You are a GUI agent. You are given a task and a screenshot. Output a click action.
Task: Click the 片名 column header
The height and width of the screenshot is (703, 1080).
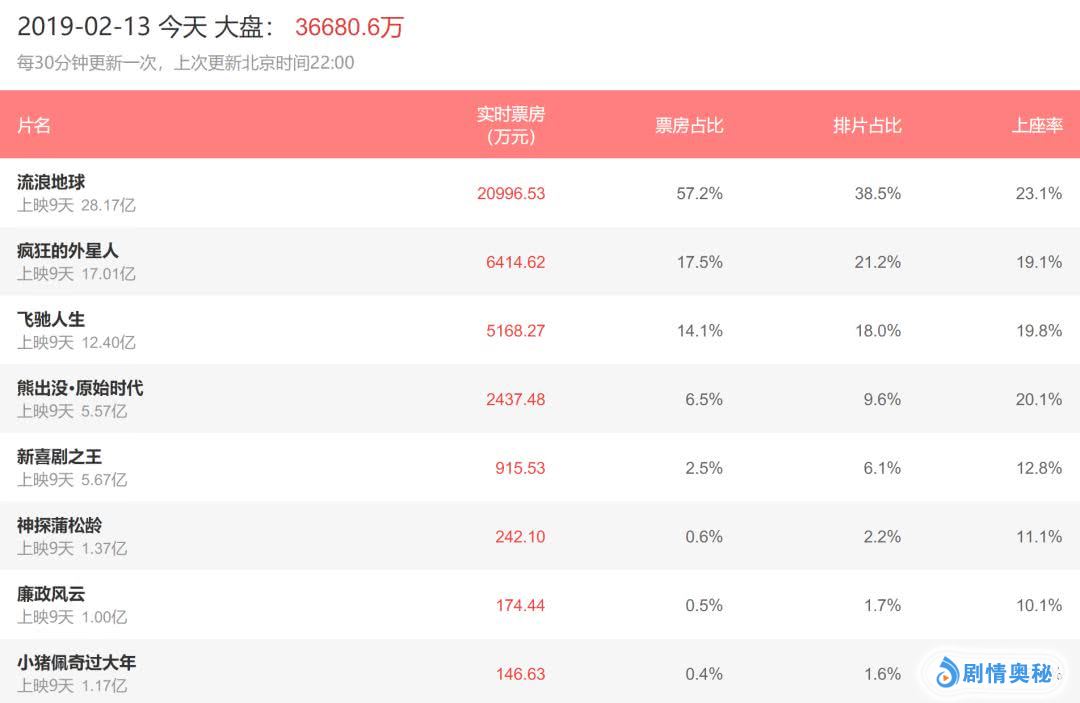click(34, 125)
